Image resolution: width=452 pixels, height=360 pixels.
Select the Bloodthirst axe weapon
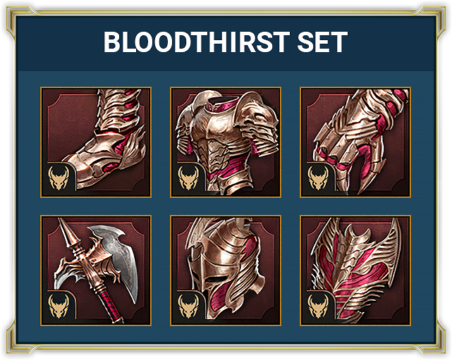click(x=96, y=270)
